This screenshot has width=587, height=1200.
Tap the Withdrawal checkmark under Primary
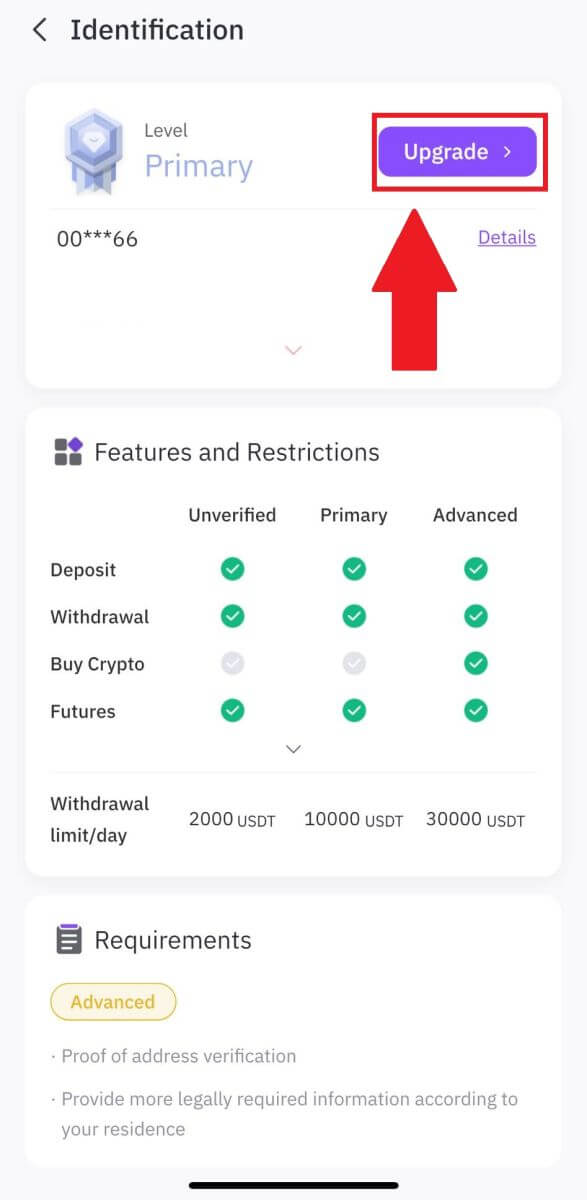coord(353,615)
